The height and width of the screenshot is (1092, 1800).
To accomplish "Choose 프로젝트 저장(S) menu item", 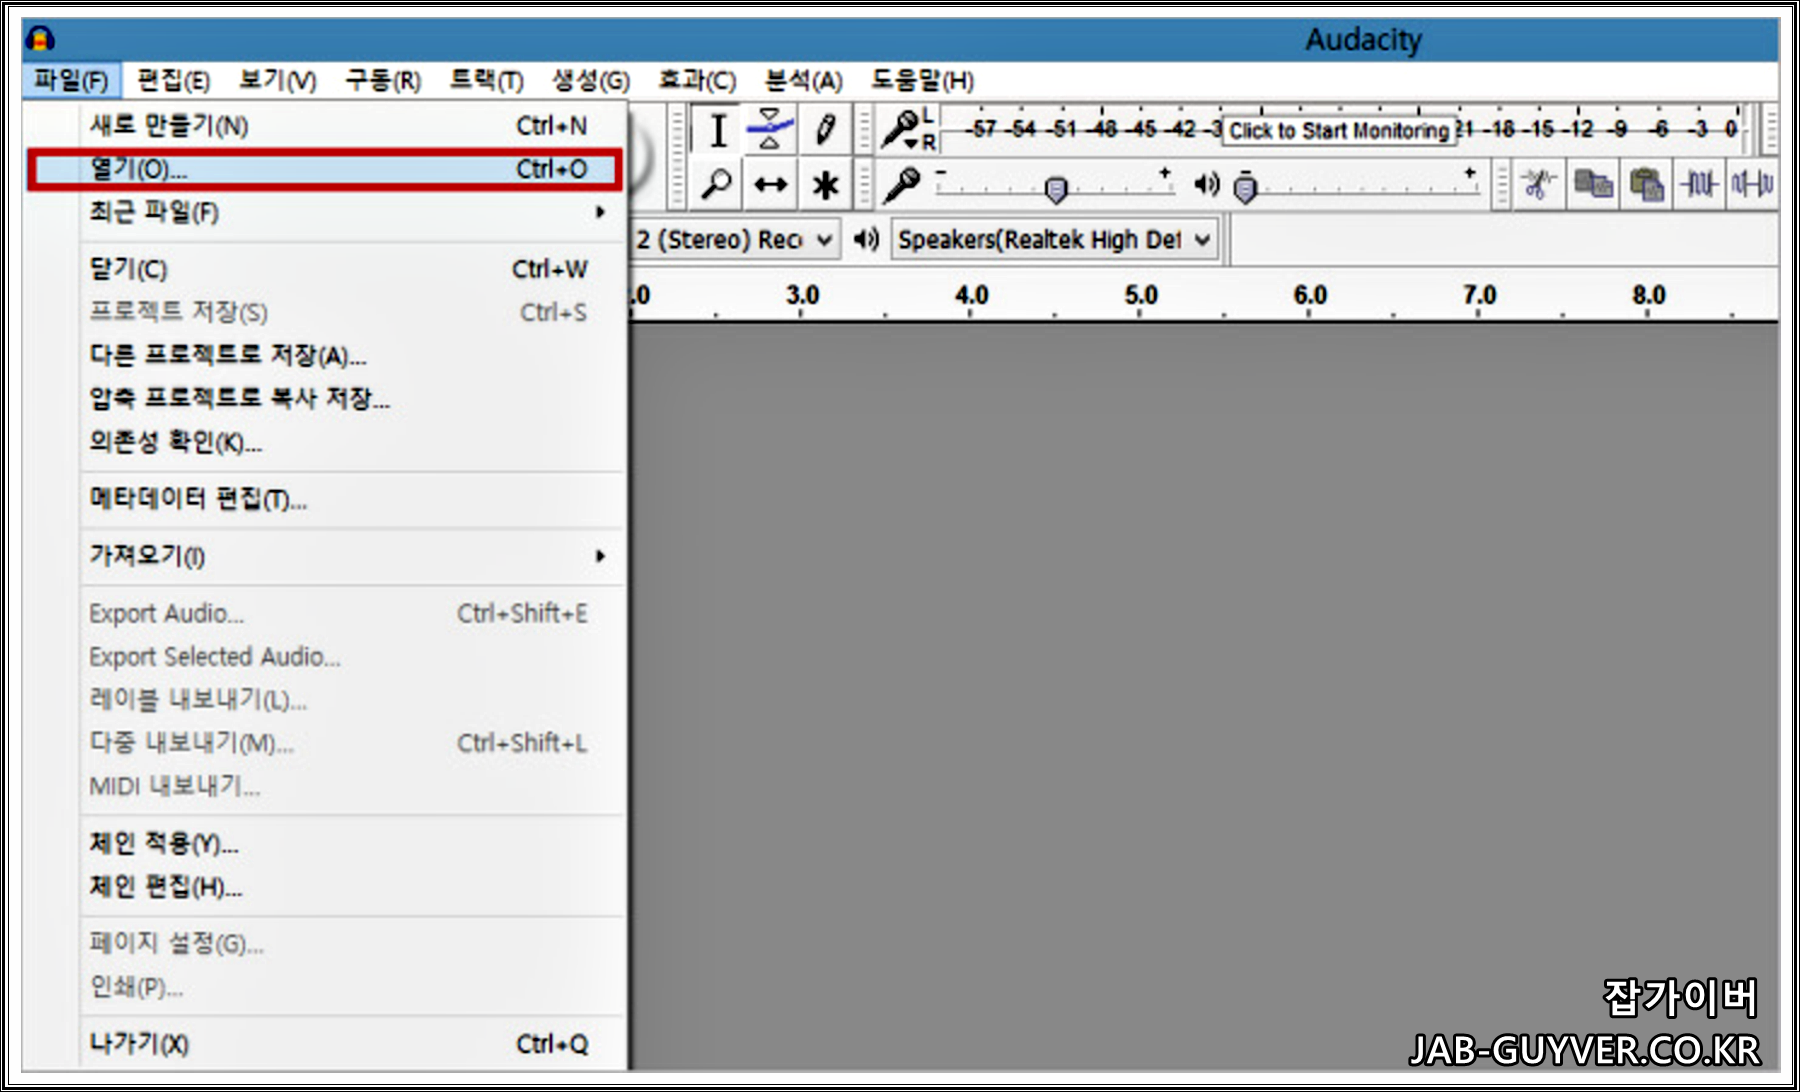I will click(326, 312).
